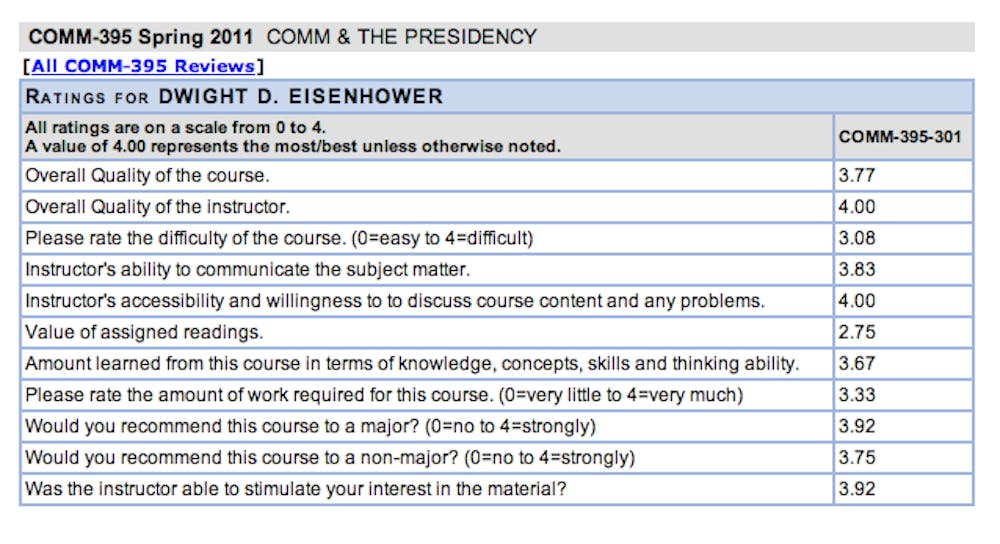Select the COMM-395-301 column header

[900, 137]
